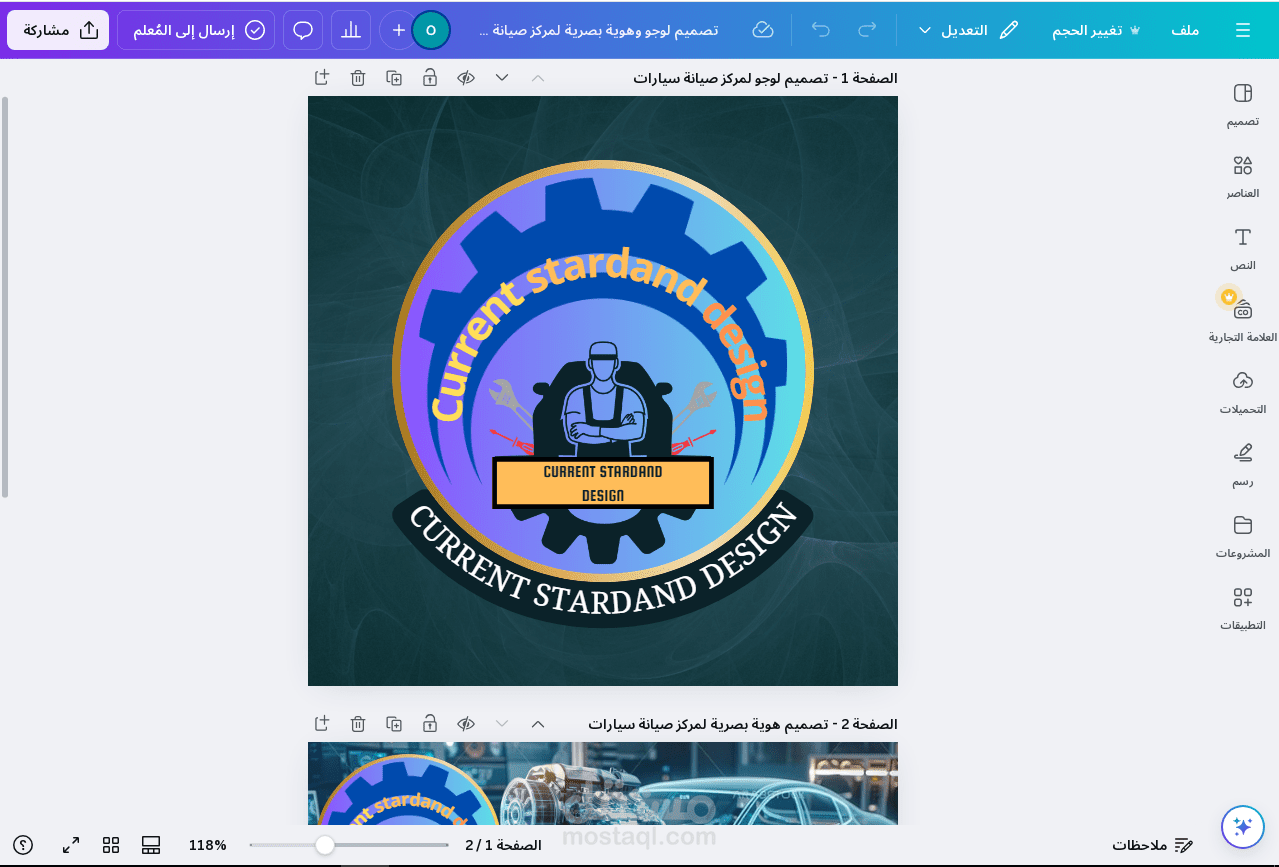
Task: Open the Canva magic assistant sparkle button
Action: tap(1243, 826)
